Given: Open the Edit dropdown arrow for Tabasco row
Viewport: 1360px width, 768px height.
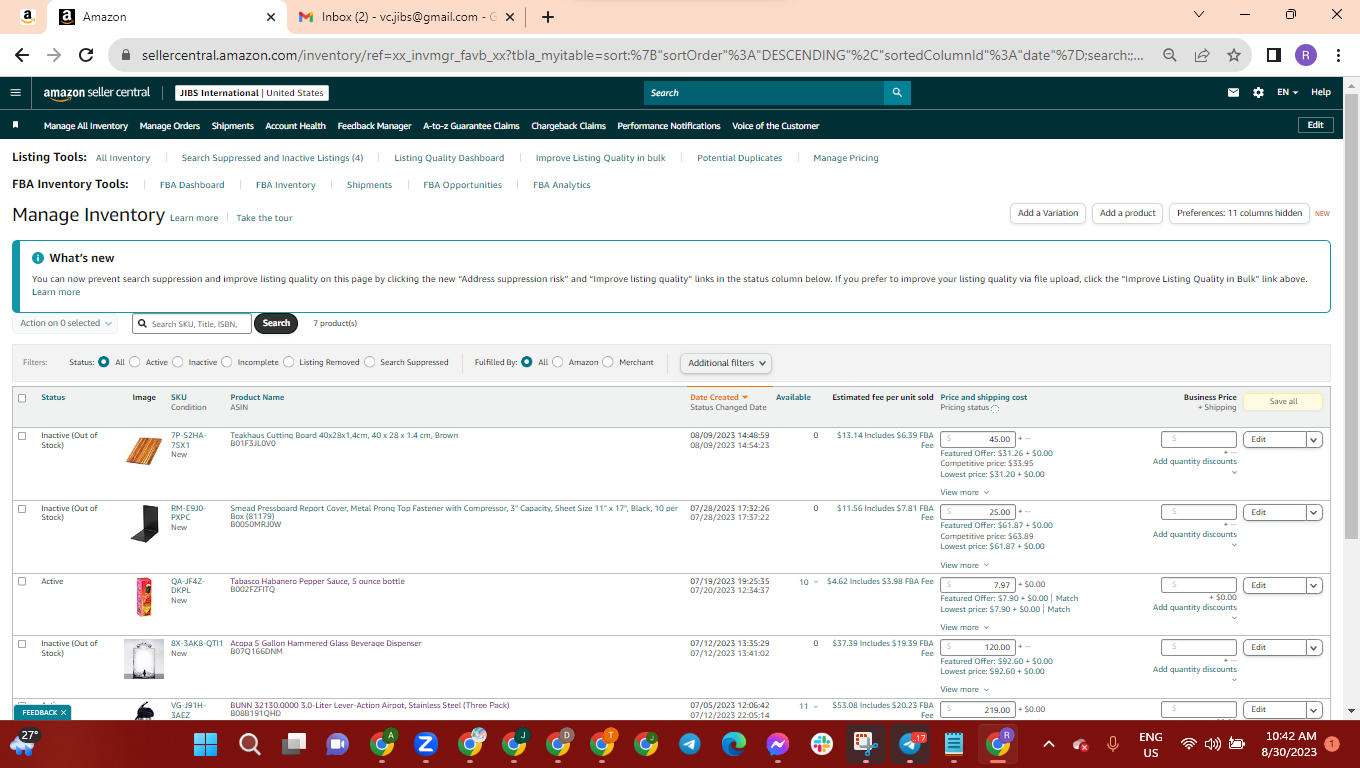Looking at the screenshot, I should (x=1314, y=585).
